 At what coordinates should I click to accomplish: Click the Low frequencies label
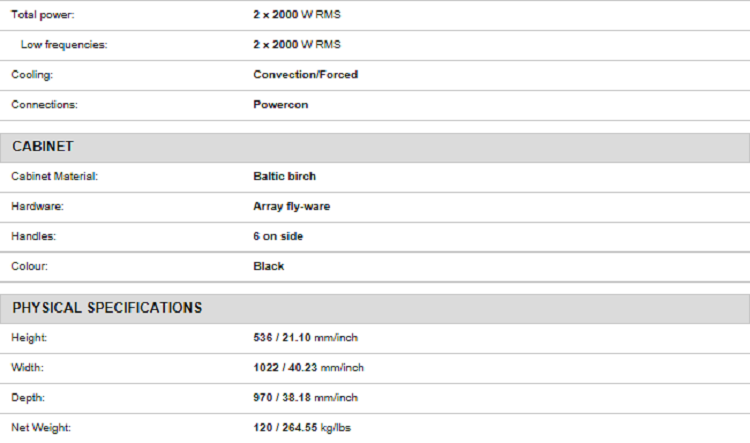tap(63, 45)
